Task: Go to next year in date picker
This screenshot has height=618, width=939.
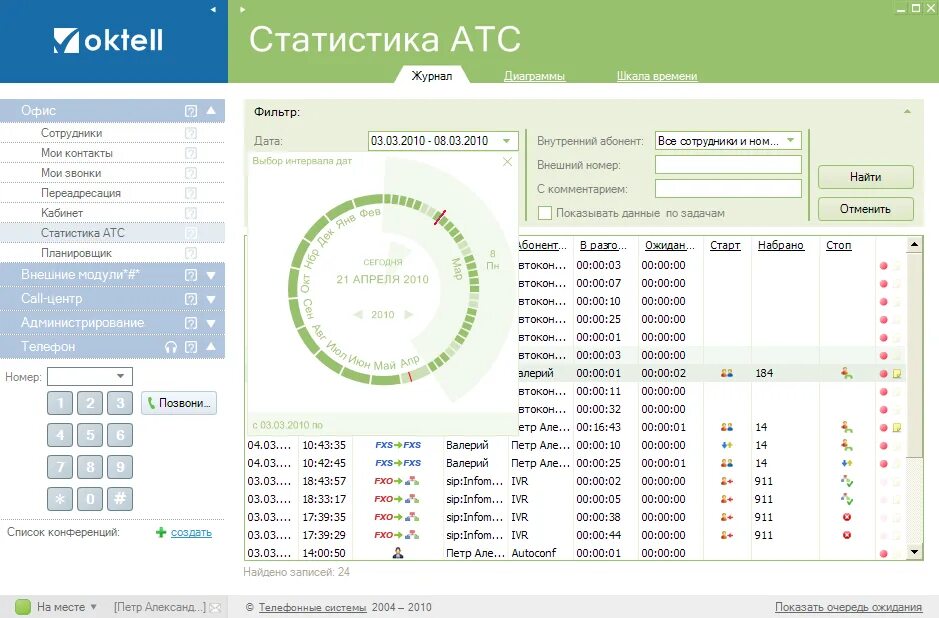Action: coord(408,315)
